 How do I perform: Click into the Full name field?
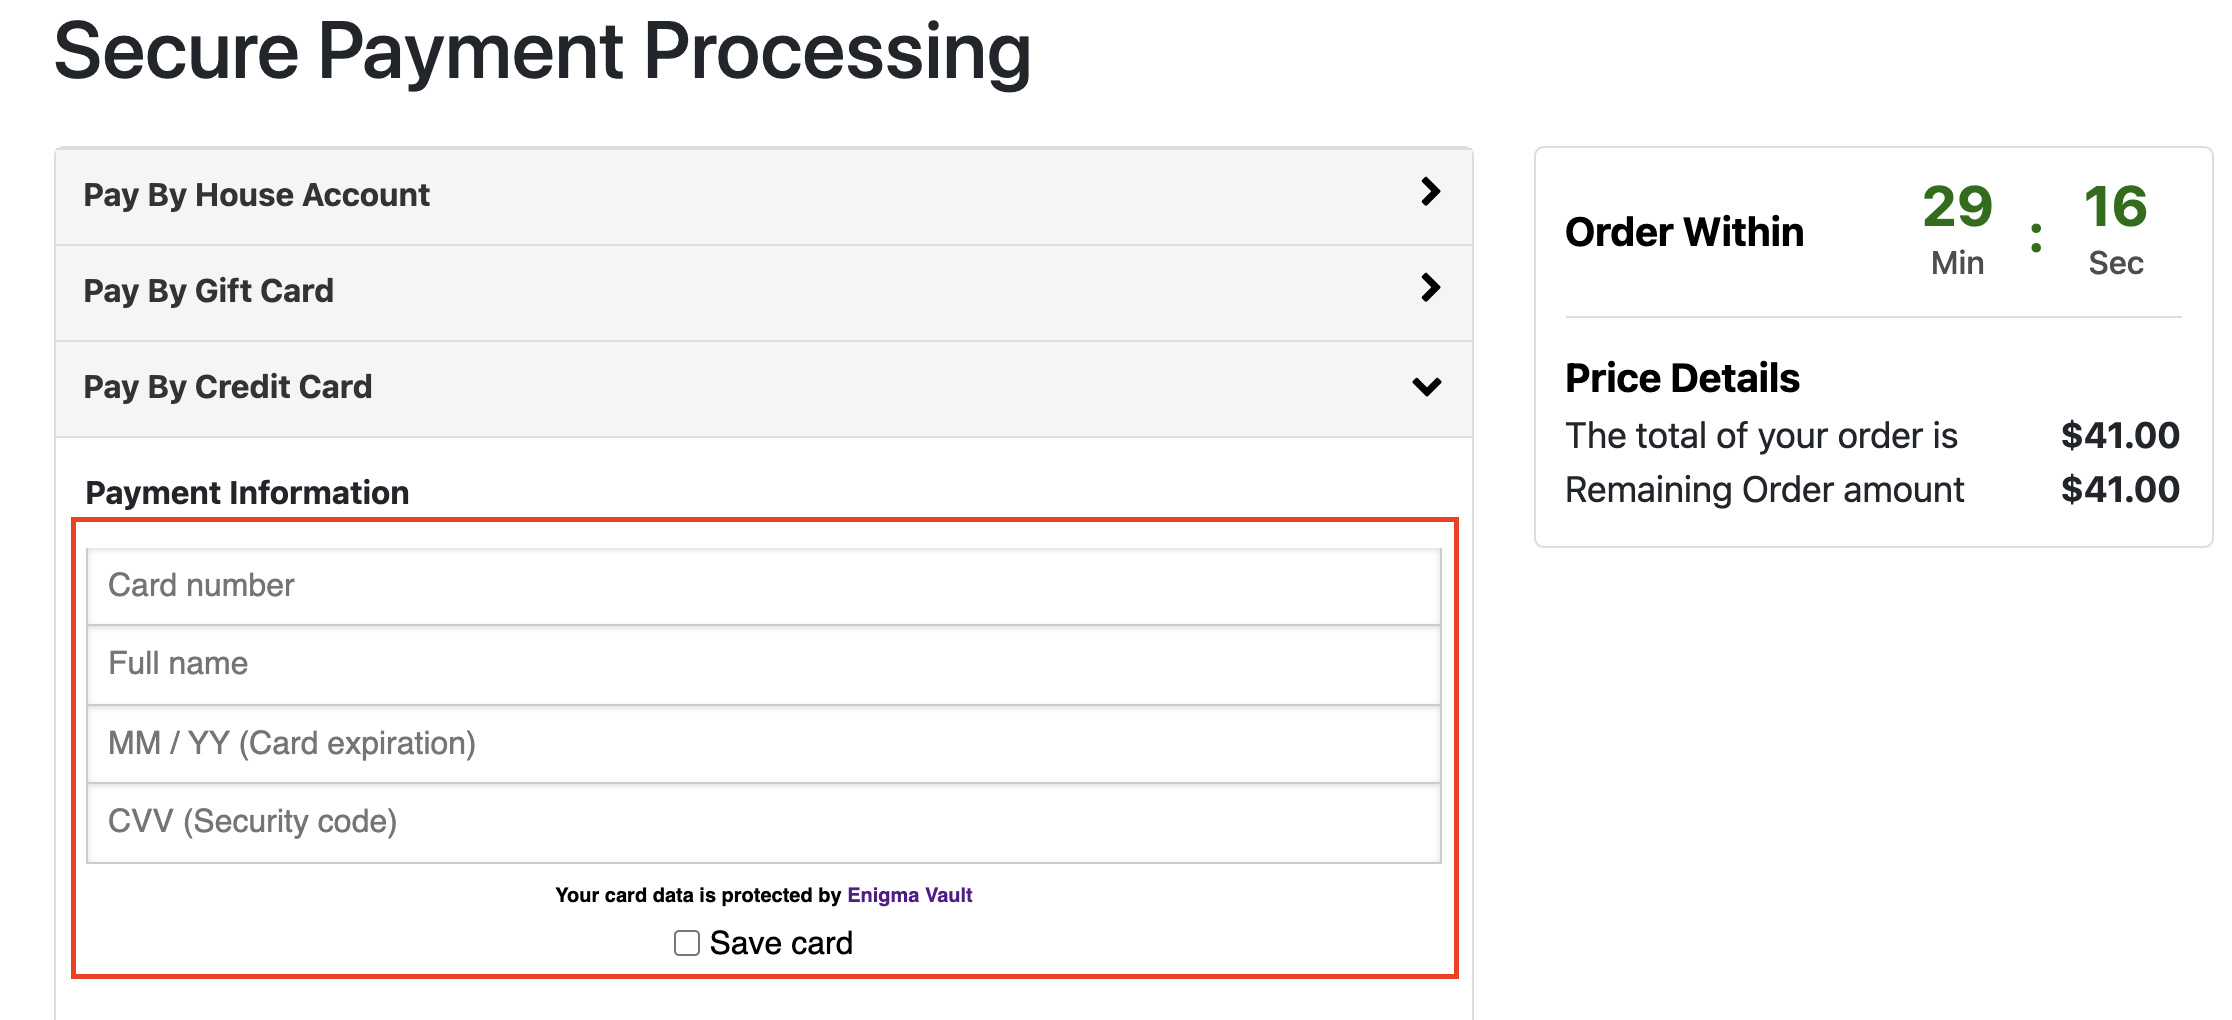click(763, 664)
